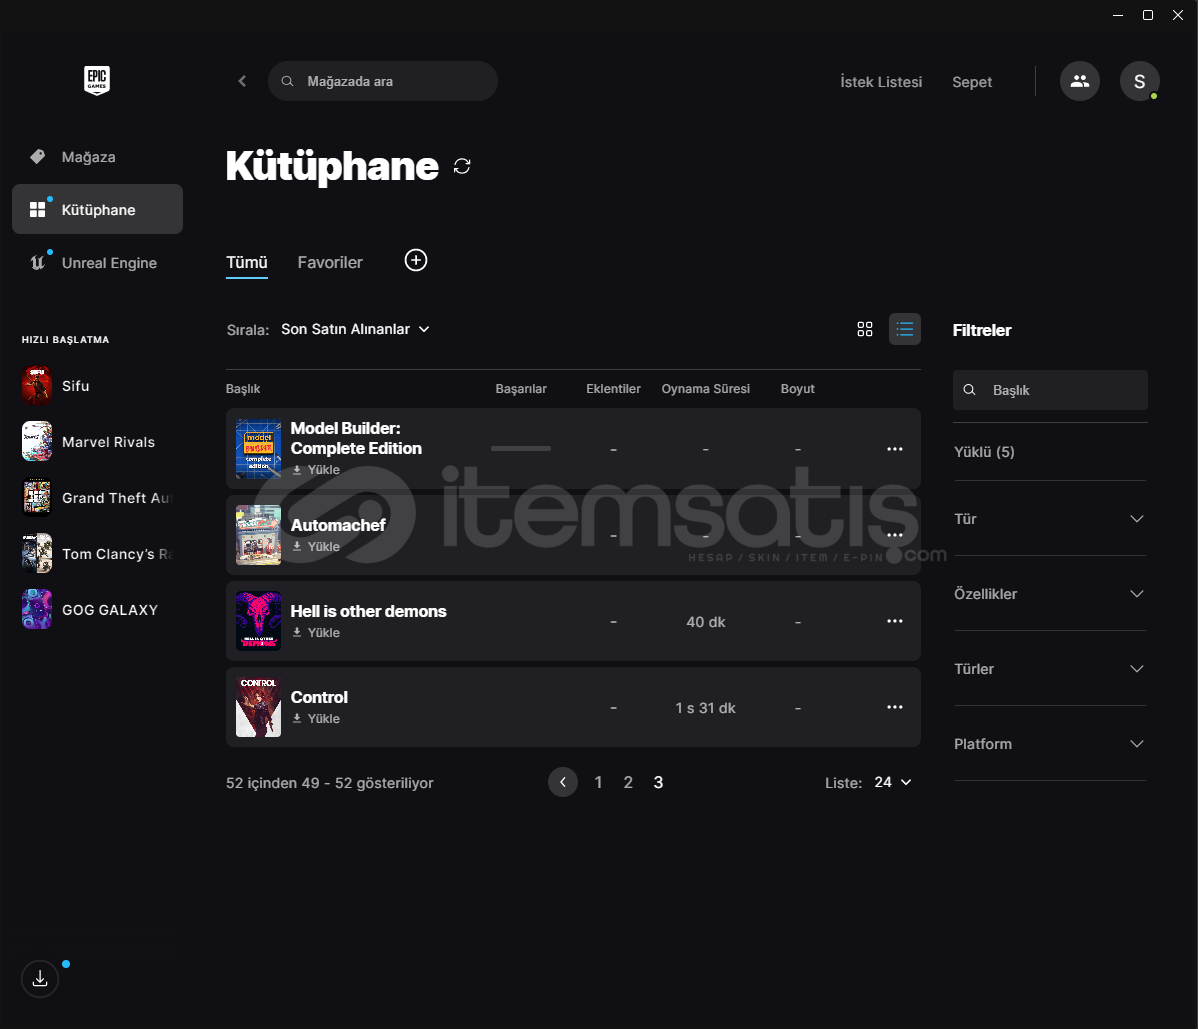Click the Control cover thumbnail

(258, 707)
